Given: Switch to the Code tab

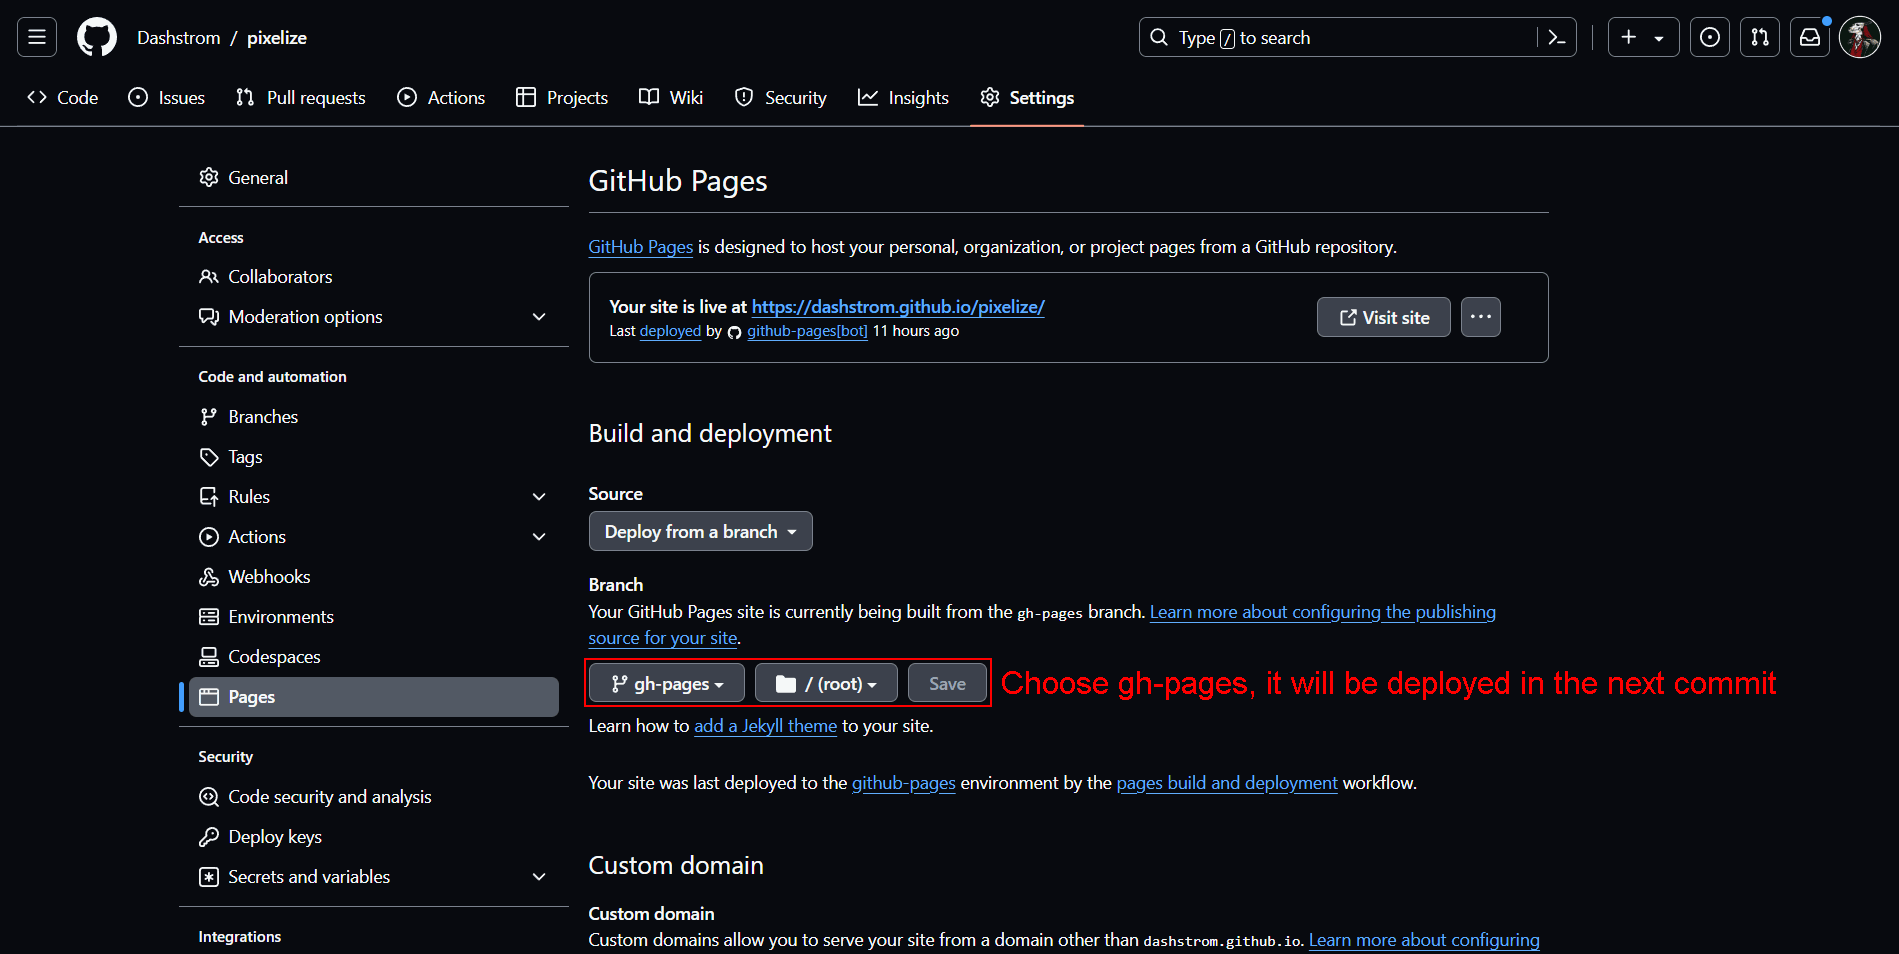Looking at the screenshot, I should click(x=63, y=97).
